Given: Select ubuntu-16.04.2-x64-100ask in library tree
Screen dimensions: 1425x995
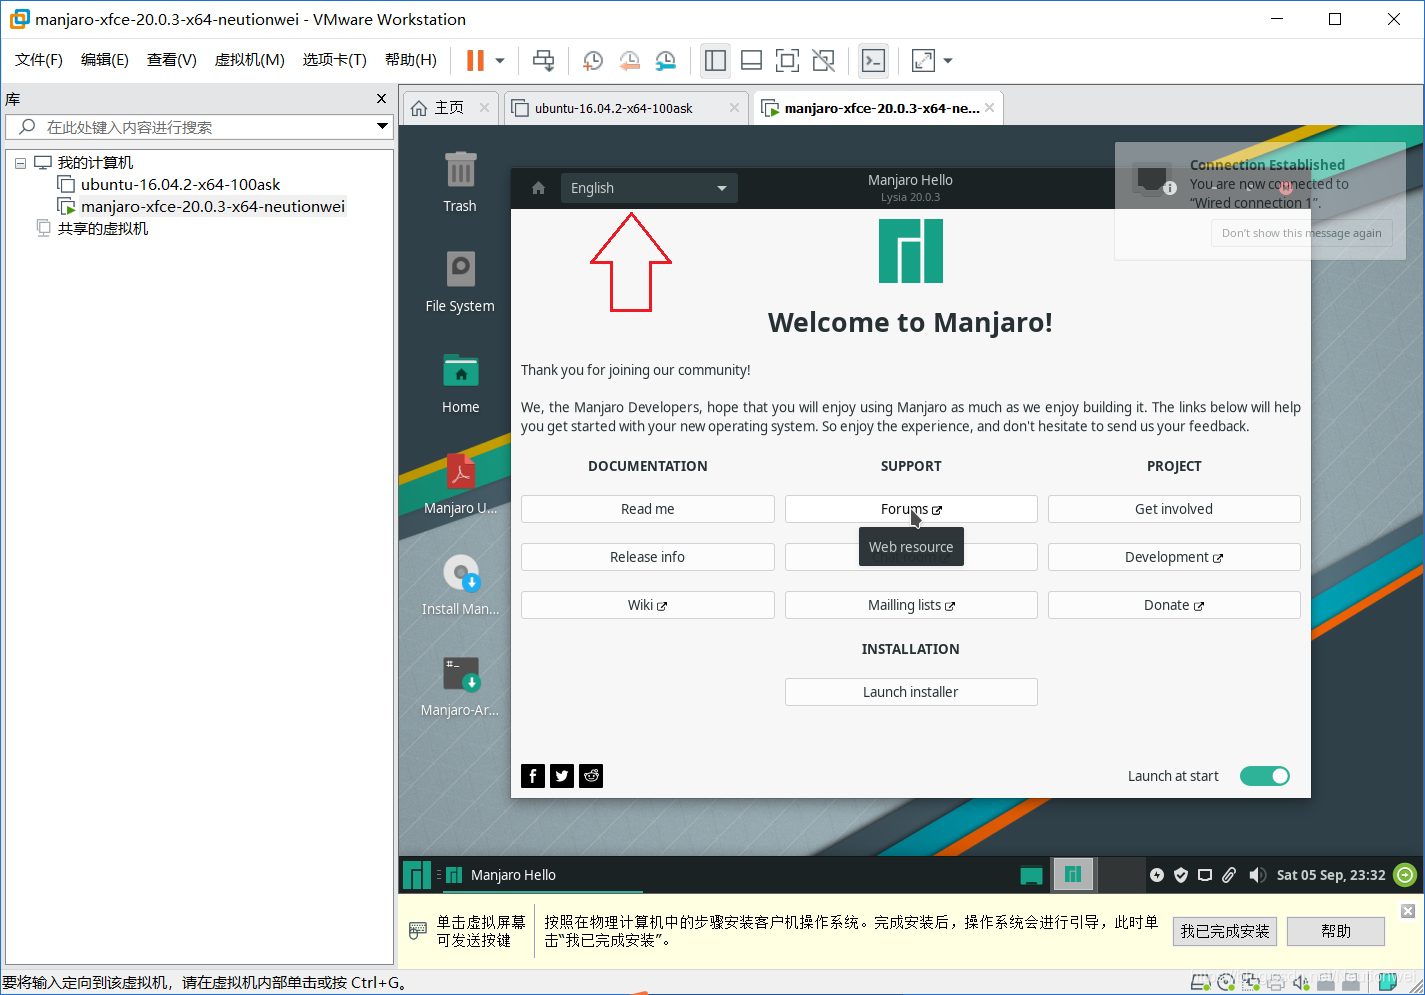Looking at the screenshot, I should (x=180, y=185).
